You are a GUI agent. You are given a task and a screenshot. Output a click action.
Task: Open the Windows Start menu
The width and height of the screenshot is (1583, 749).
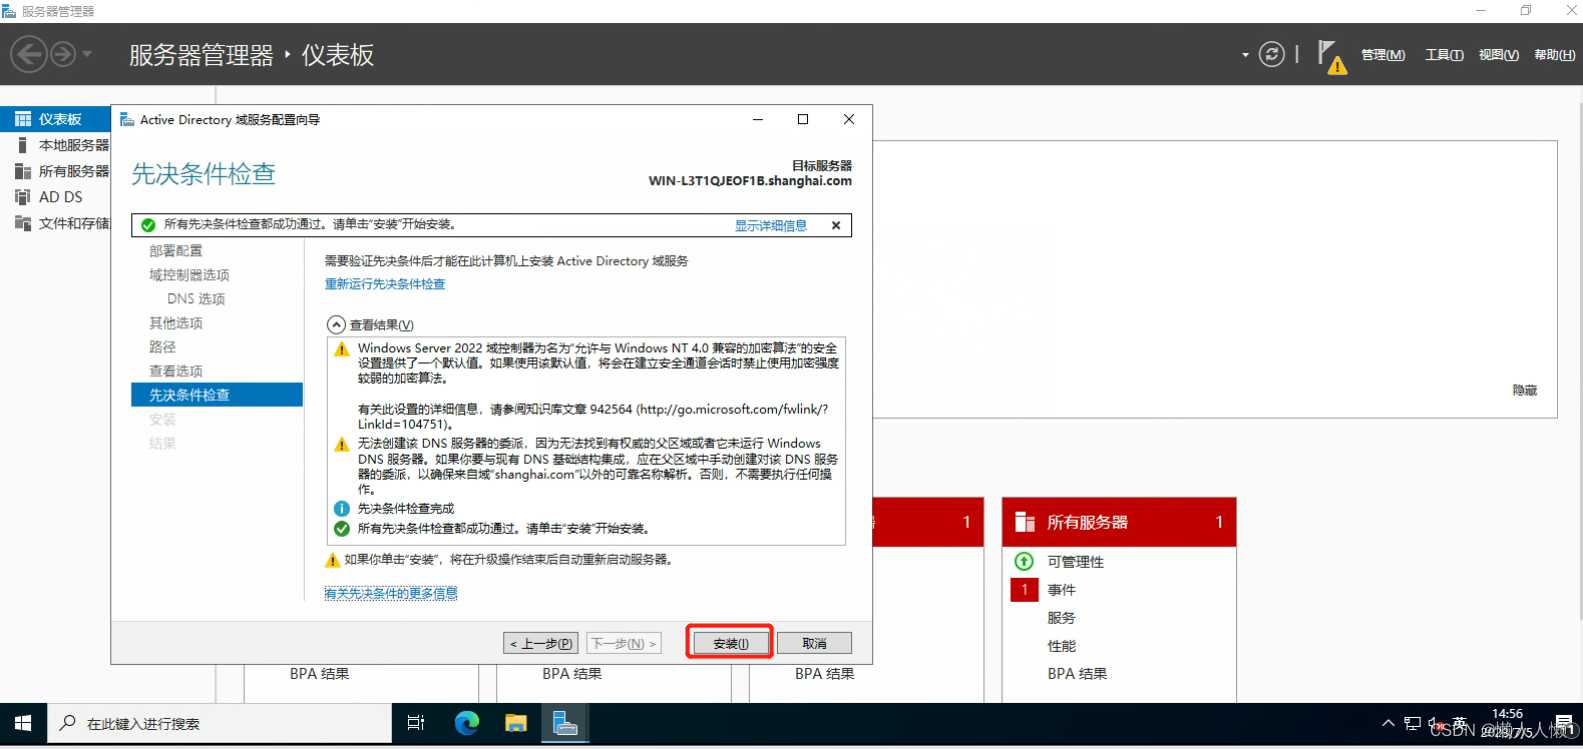pyautogui.click(x=23, y=723)
